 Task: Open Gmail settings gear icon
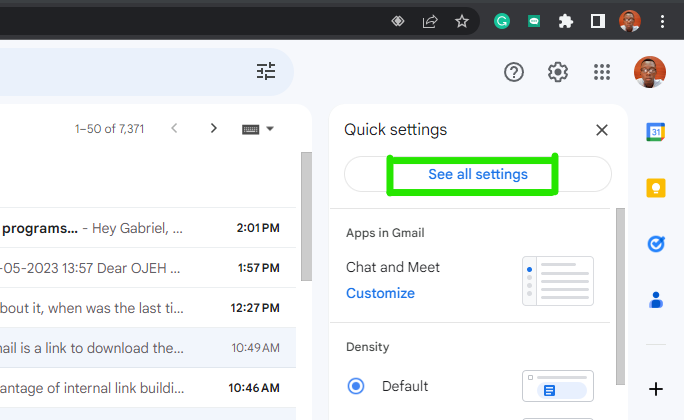pos(557,72)
